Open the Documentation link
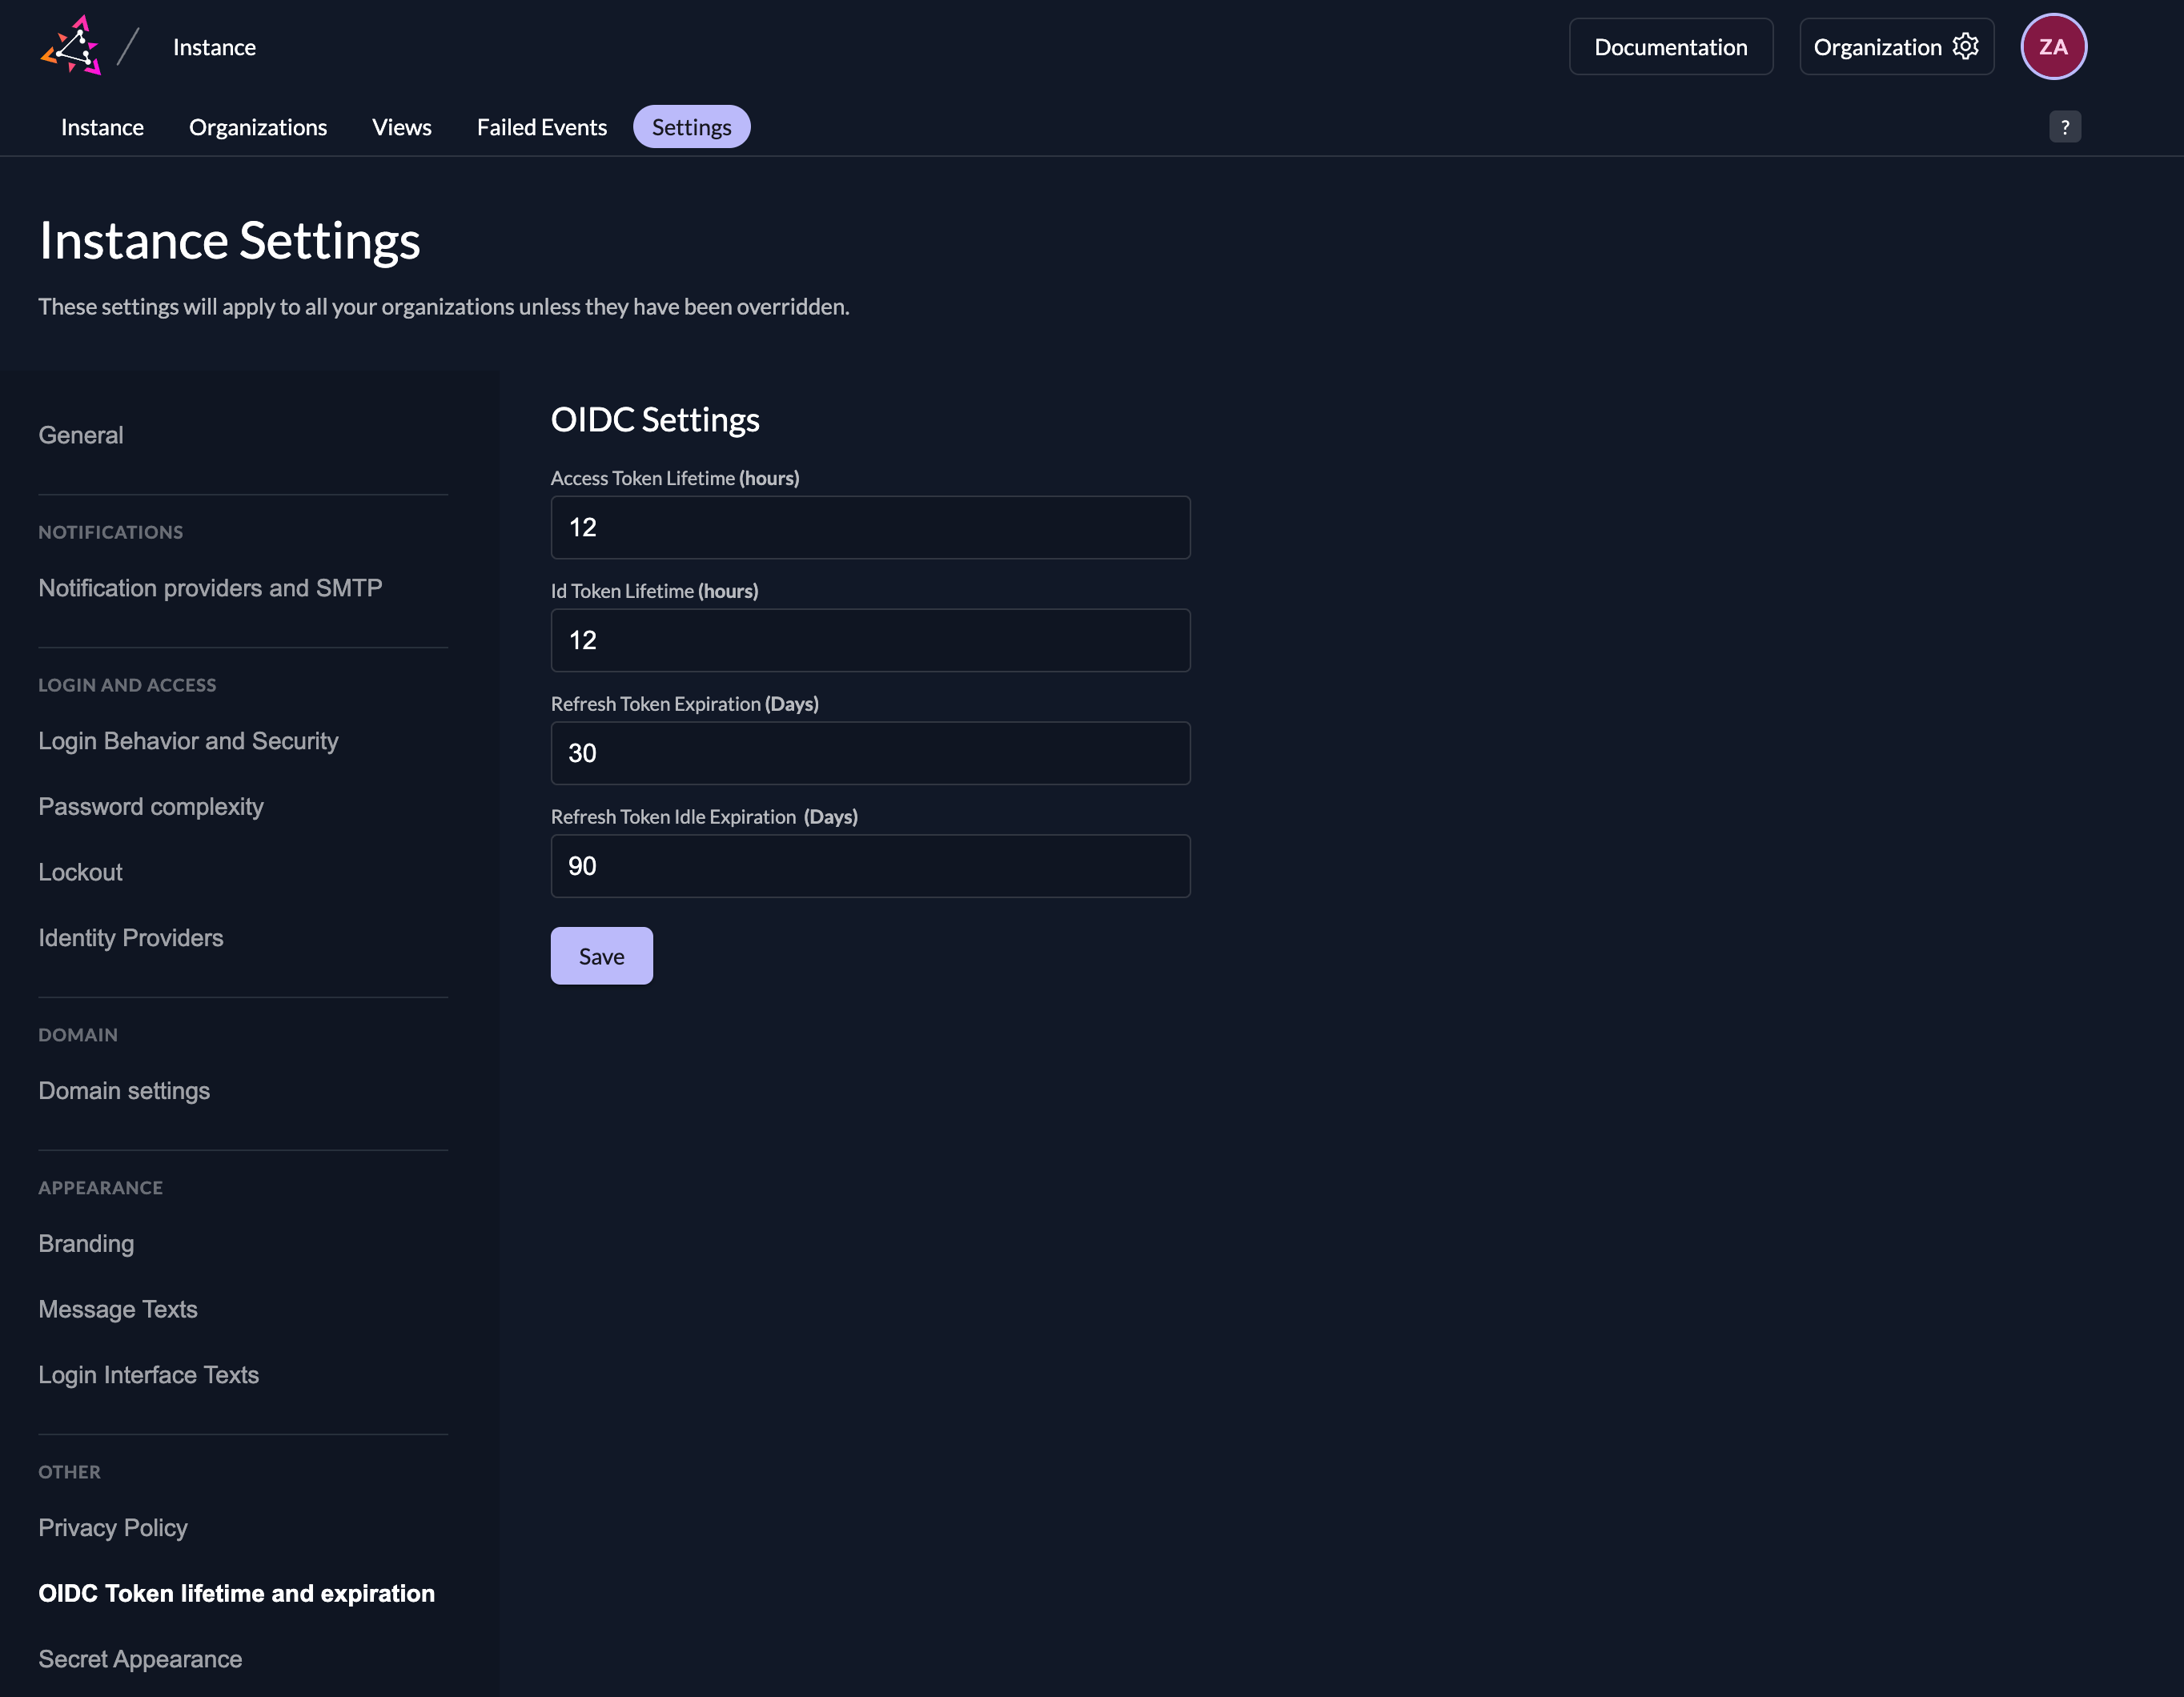 coord(1670,47)
